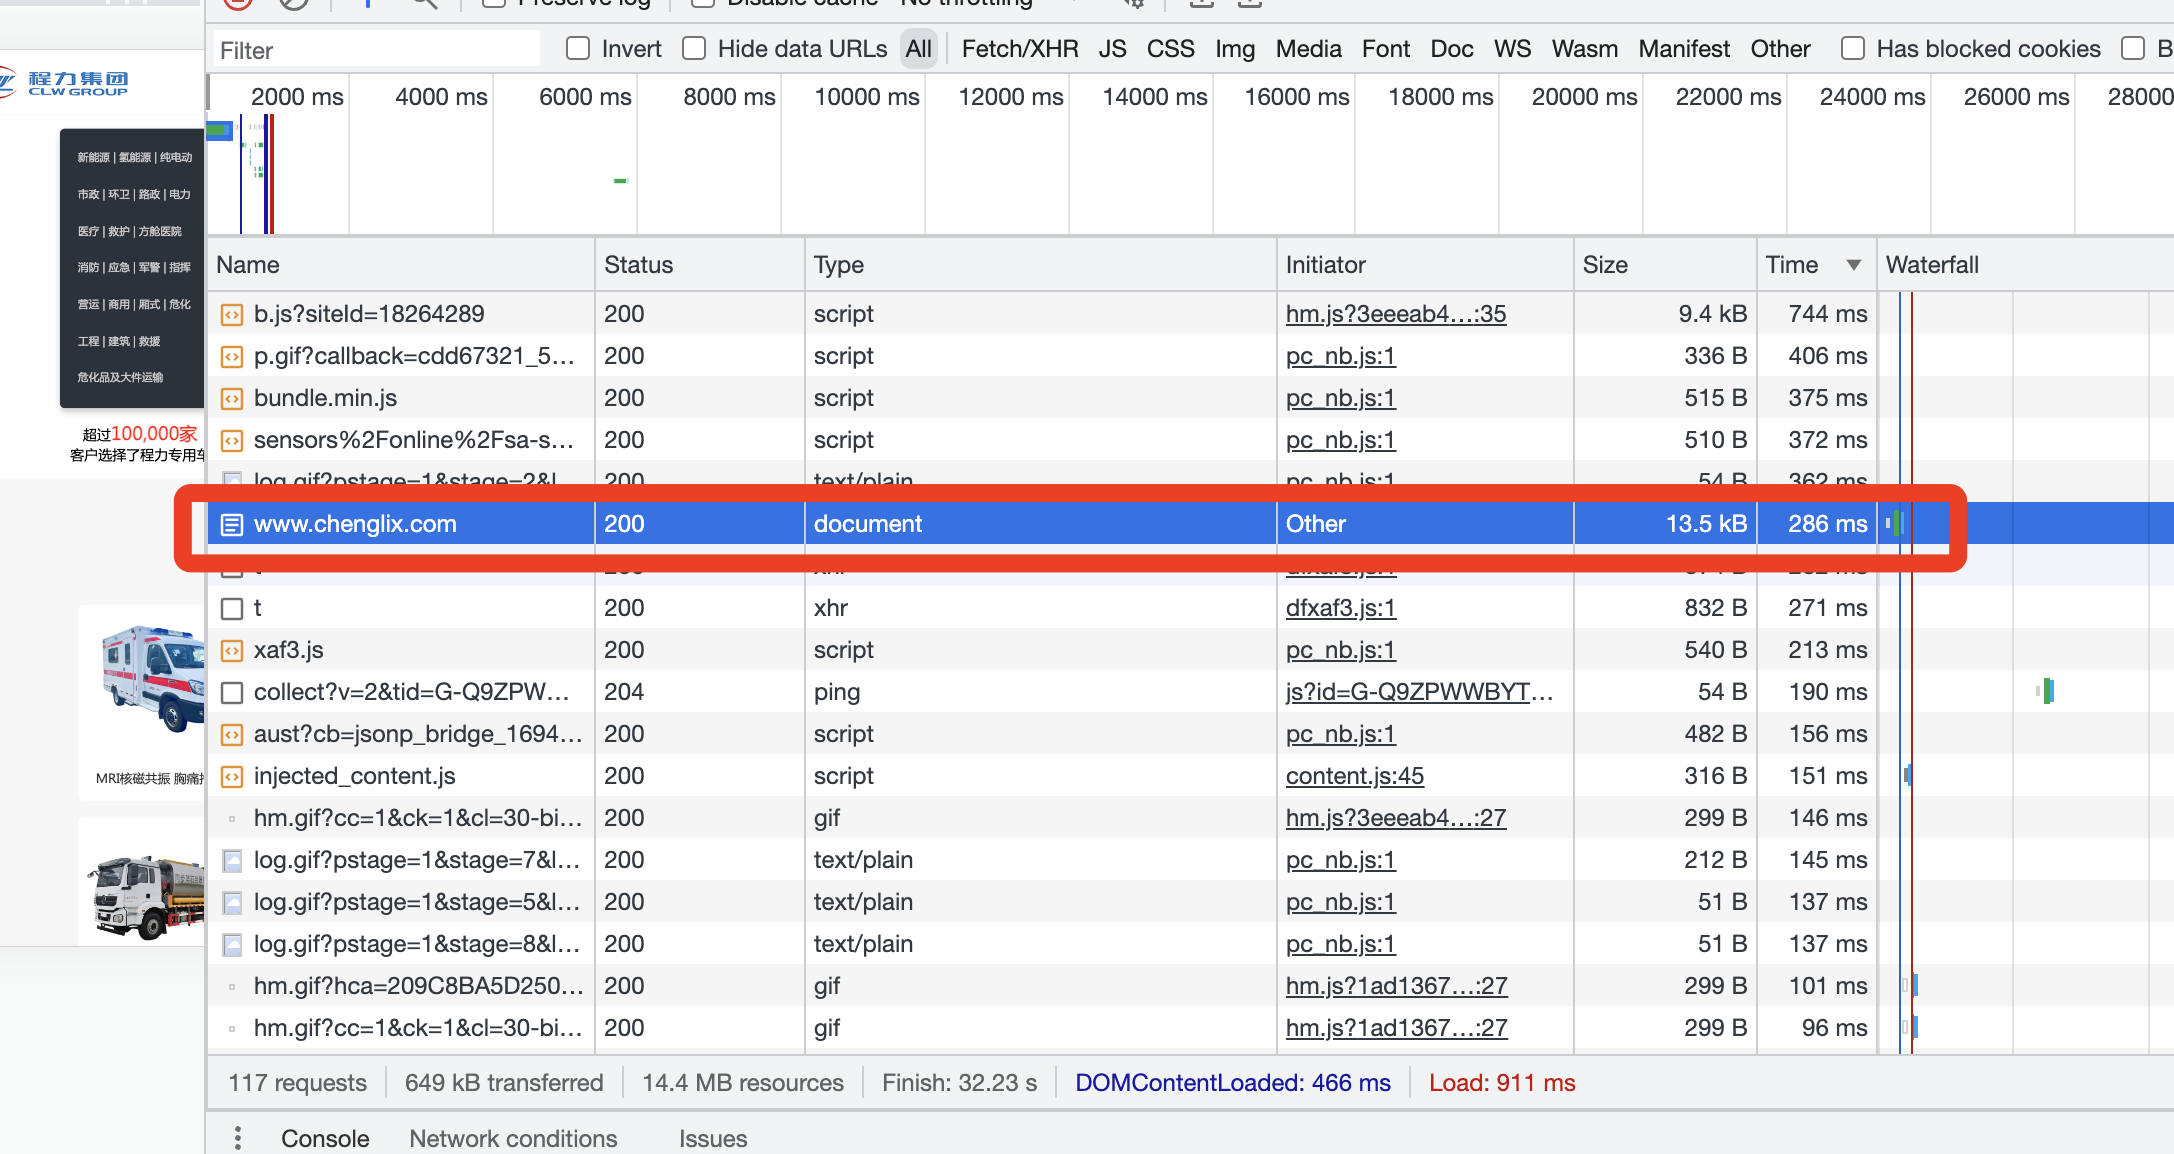
Task: Click the collect?v=2 ping request icon
Action: pos(231,692)
